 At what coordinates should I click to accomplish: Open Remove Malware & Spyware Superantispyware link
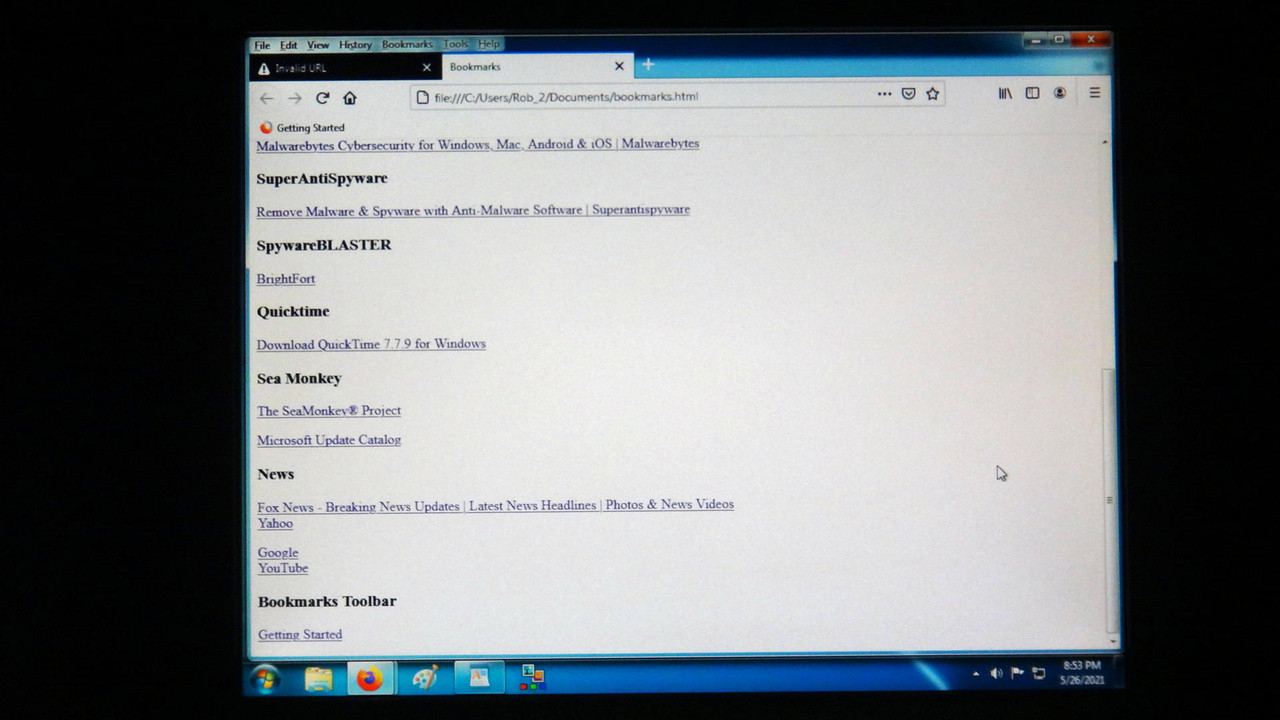click(x=473, y=210)
